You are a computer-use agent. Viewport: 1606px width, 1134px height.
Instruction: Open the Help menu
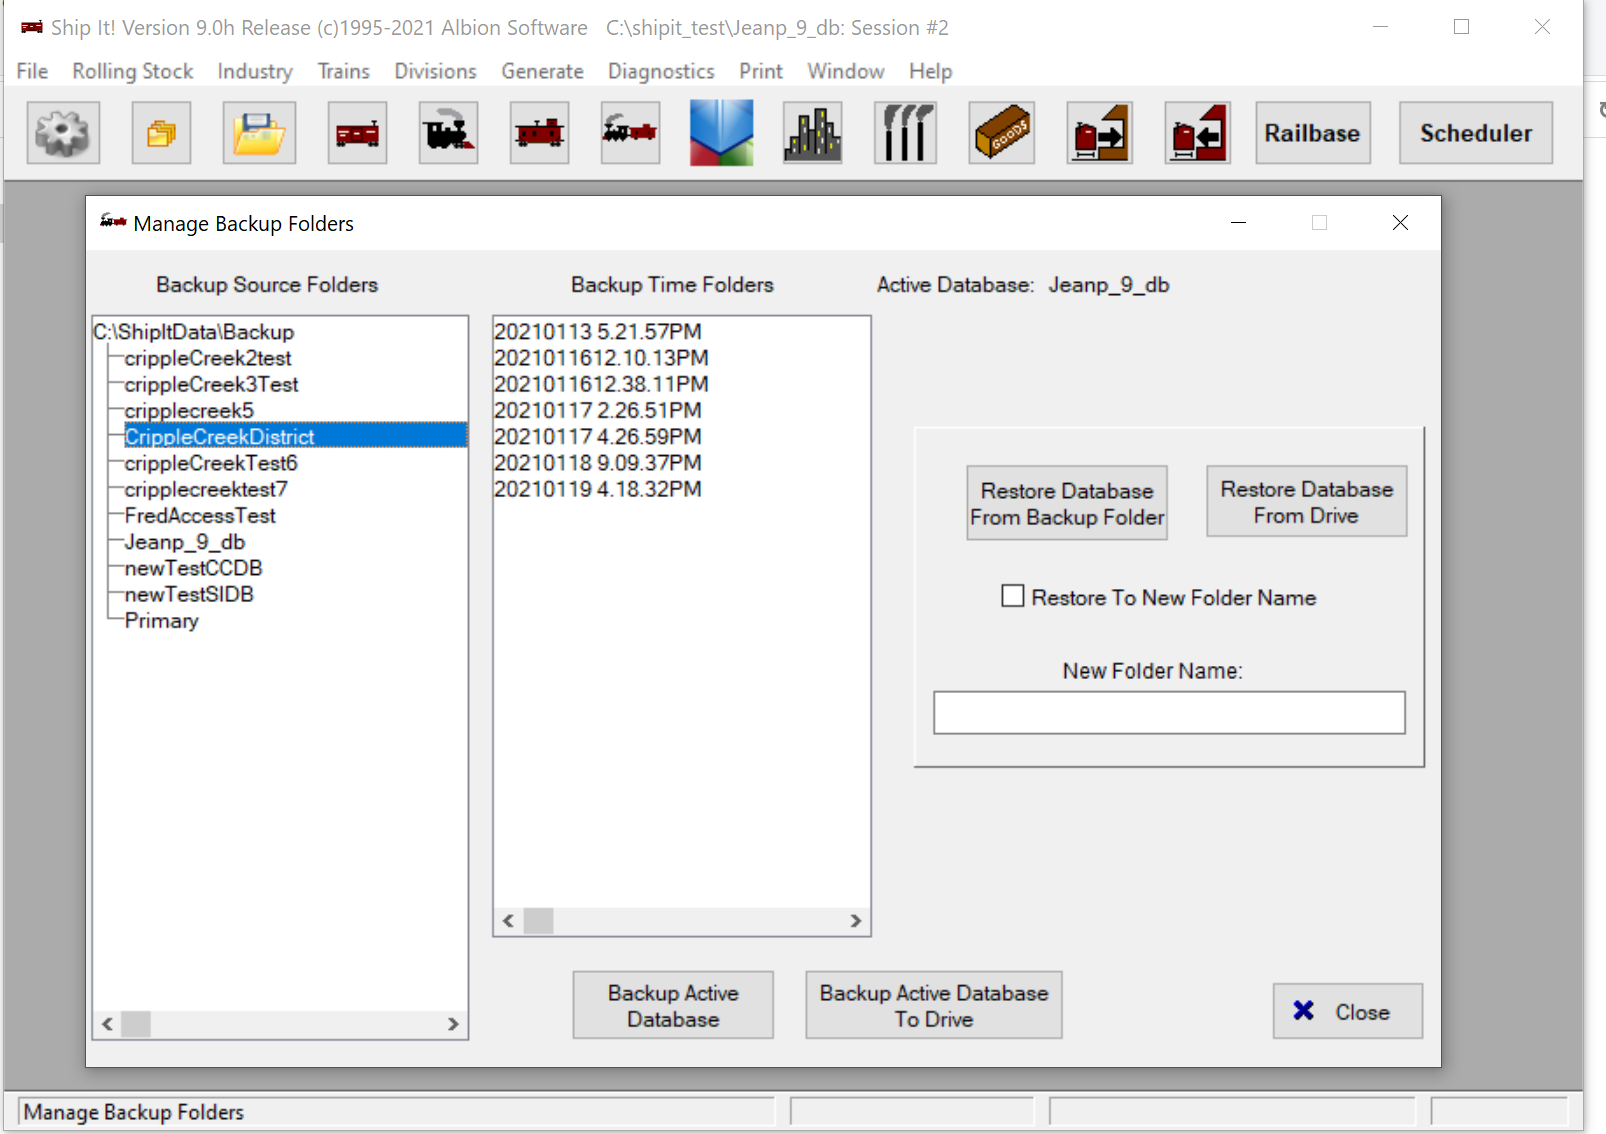pyautogui.click(x=930, y=71)
